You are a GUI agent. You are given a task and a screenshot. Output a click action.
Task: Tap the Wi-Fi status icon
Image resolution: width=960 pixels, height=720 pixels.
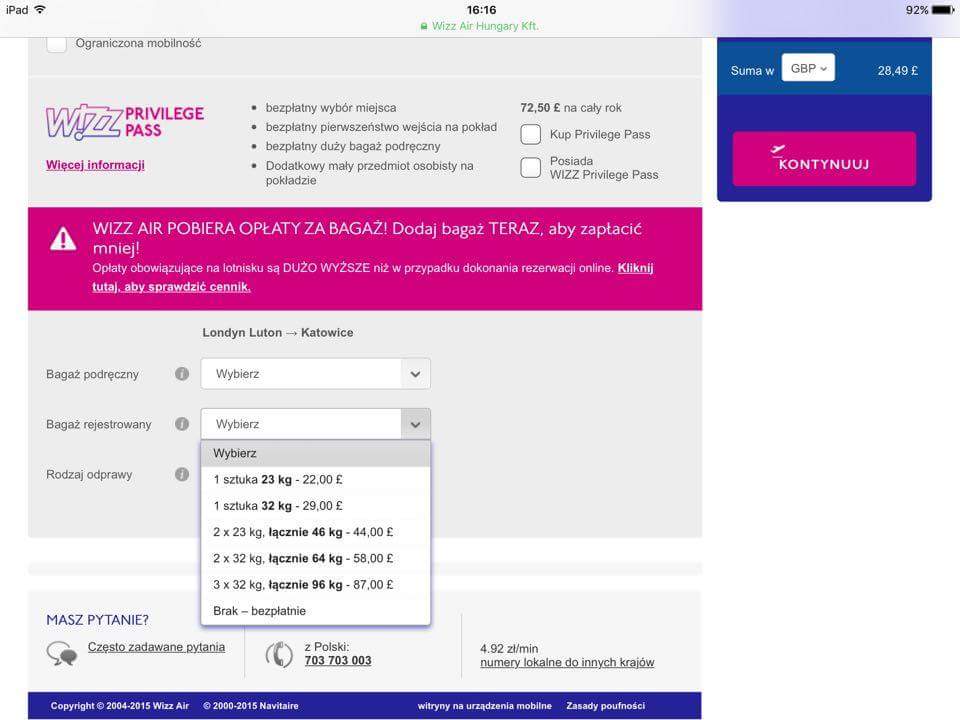click(40, 10)
